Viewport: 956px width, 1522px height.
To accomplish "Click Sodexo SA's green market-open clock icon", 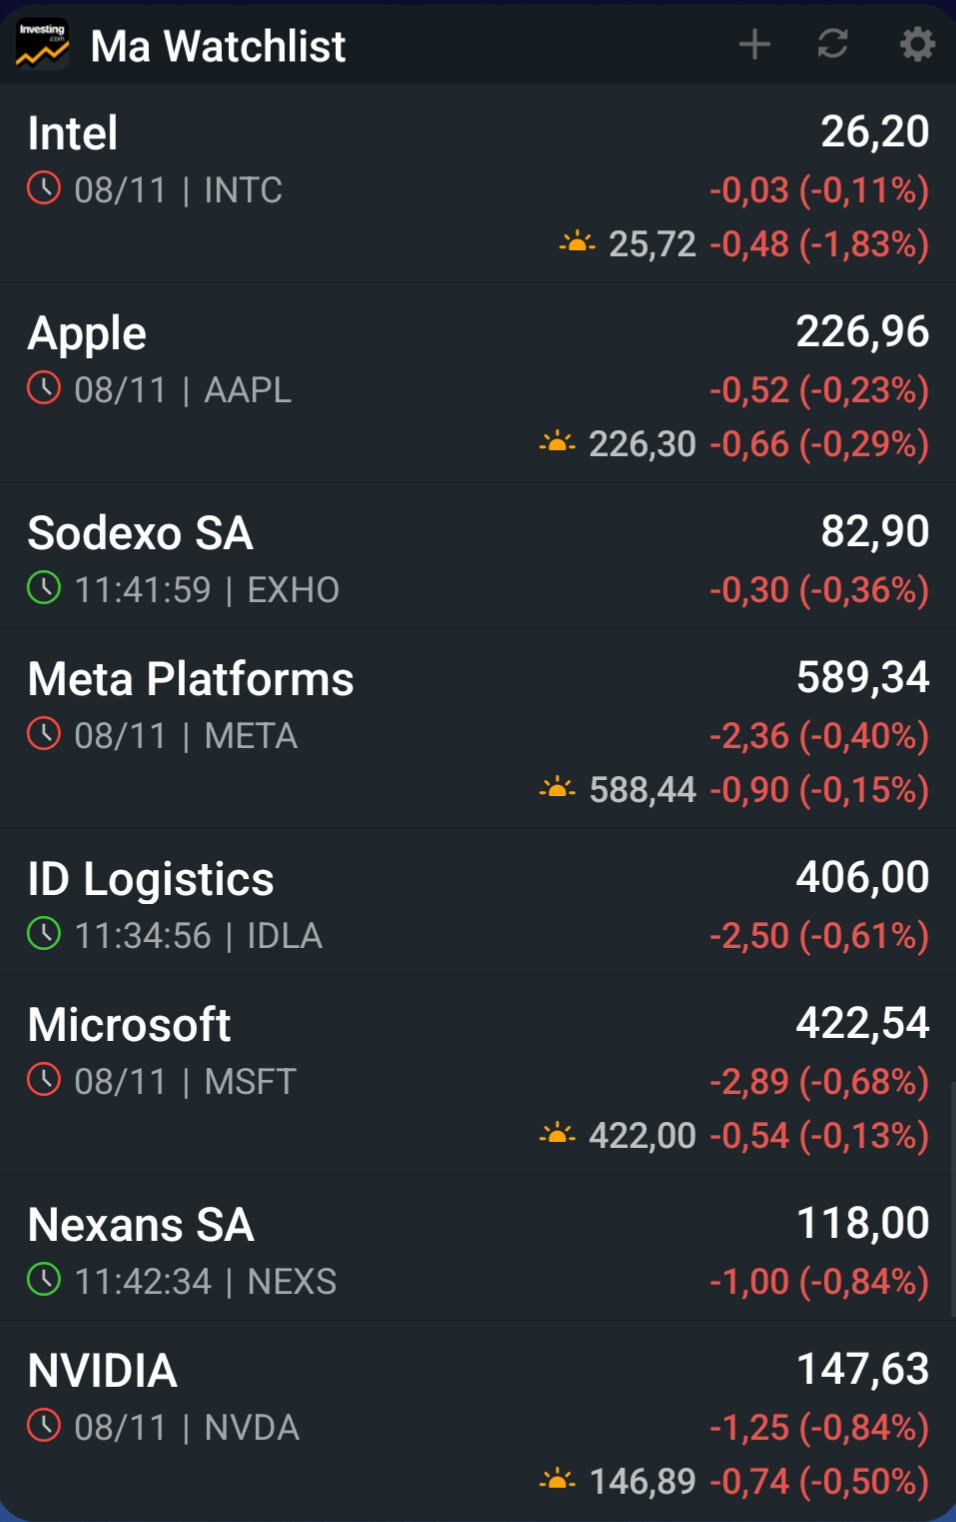I will coord(44,588).
